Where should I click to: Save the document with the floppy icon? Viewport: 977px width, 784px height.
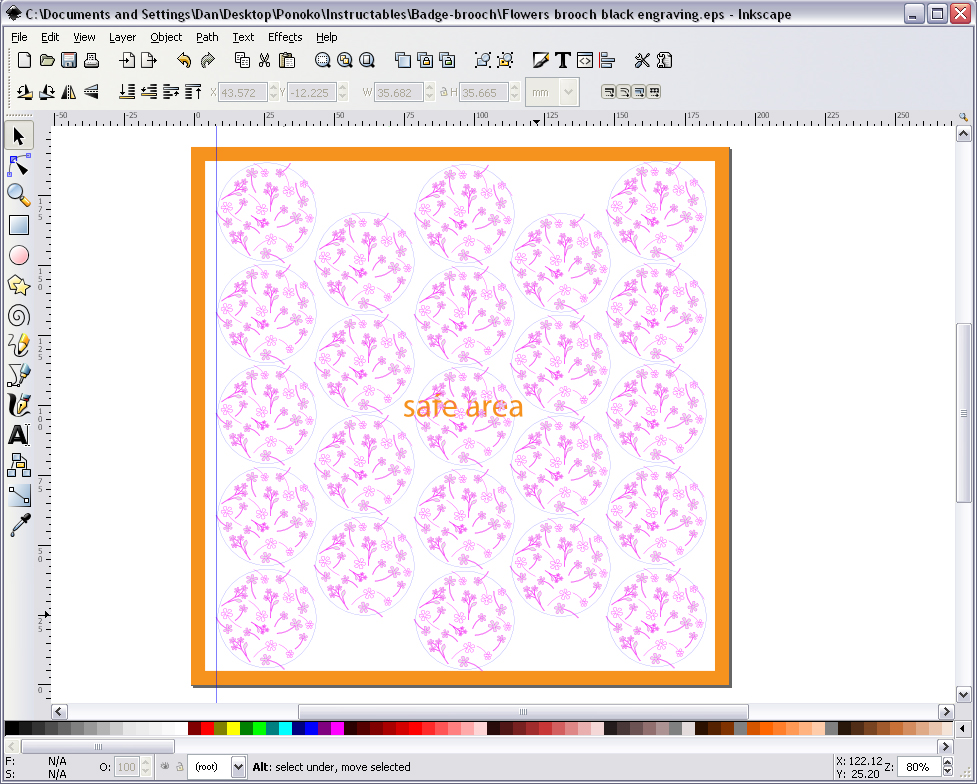pyautogui.click(x=69, y=60)
